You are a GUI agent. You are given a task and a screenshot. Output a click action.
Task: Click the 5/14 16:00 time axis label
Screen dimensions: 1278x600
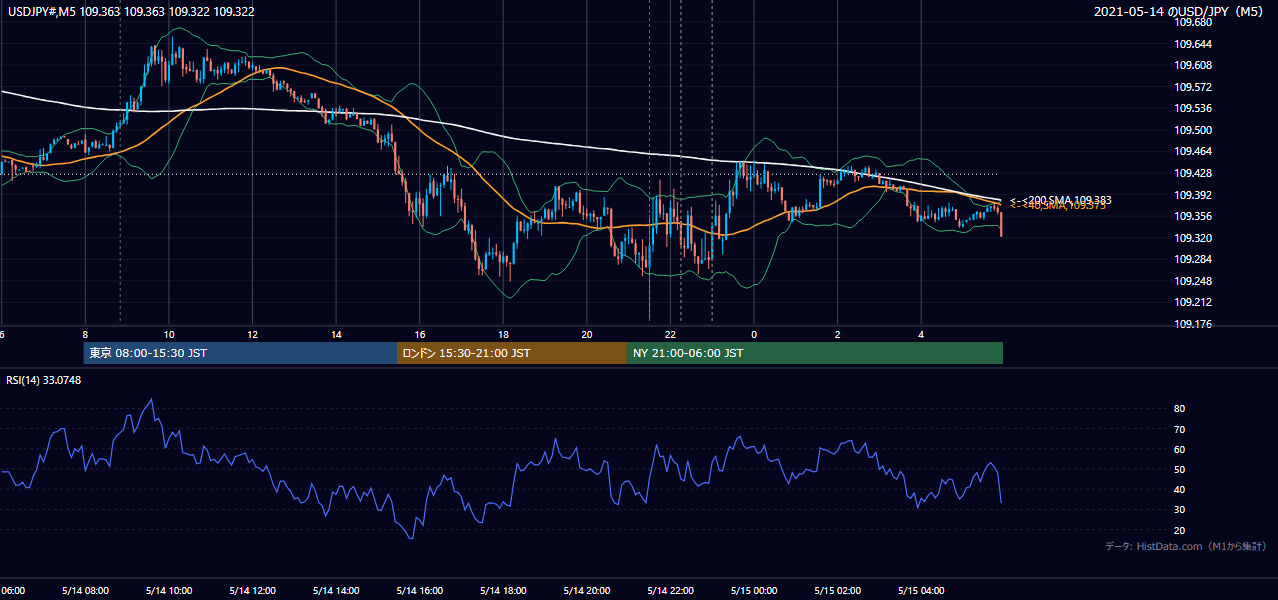(x=420, y=590)
